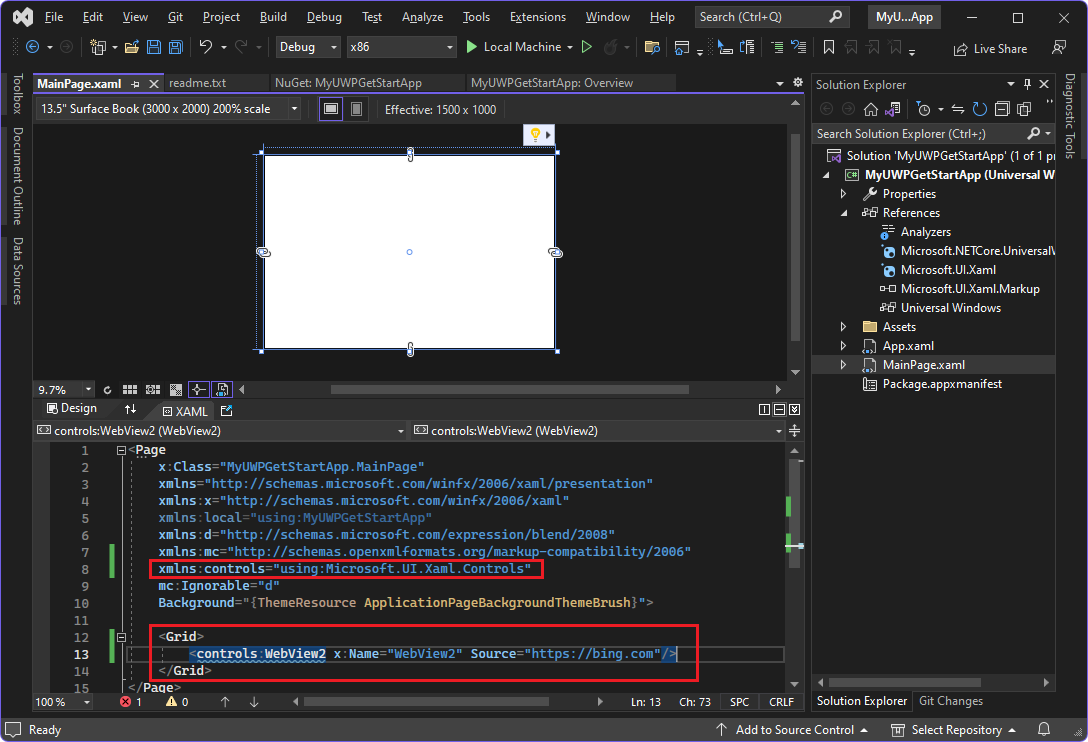Collapse all items in Solution Explorer
Viewport: 1088px width, 742px height.
(x=1002, y=109)
